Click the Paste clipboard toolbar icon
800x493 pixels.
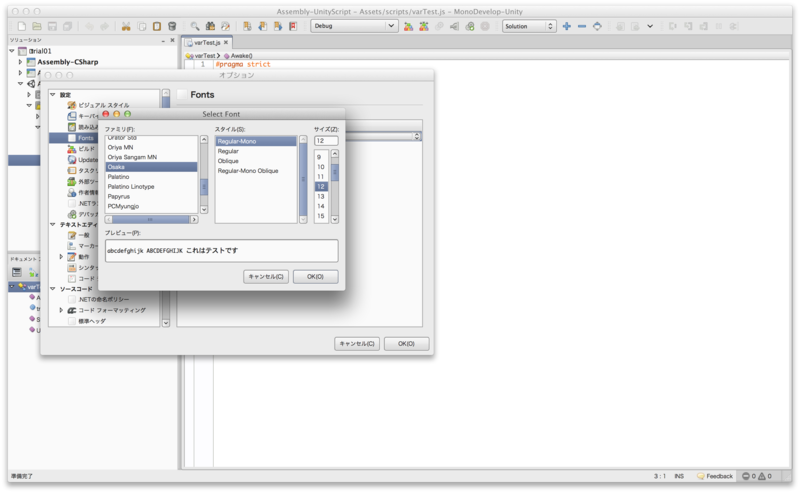[x=157, y=26]
